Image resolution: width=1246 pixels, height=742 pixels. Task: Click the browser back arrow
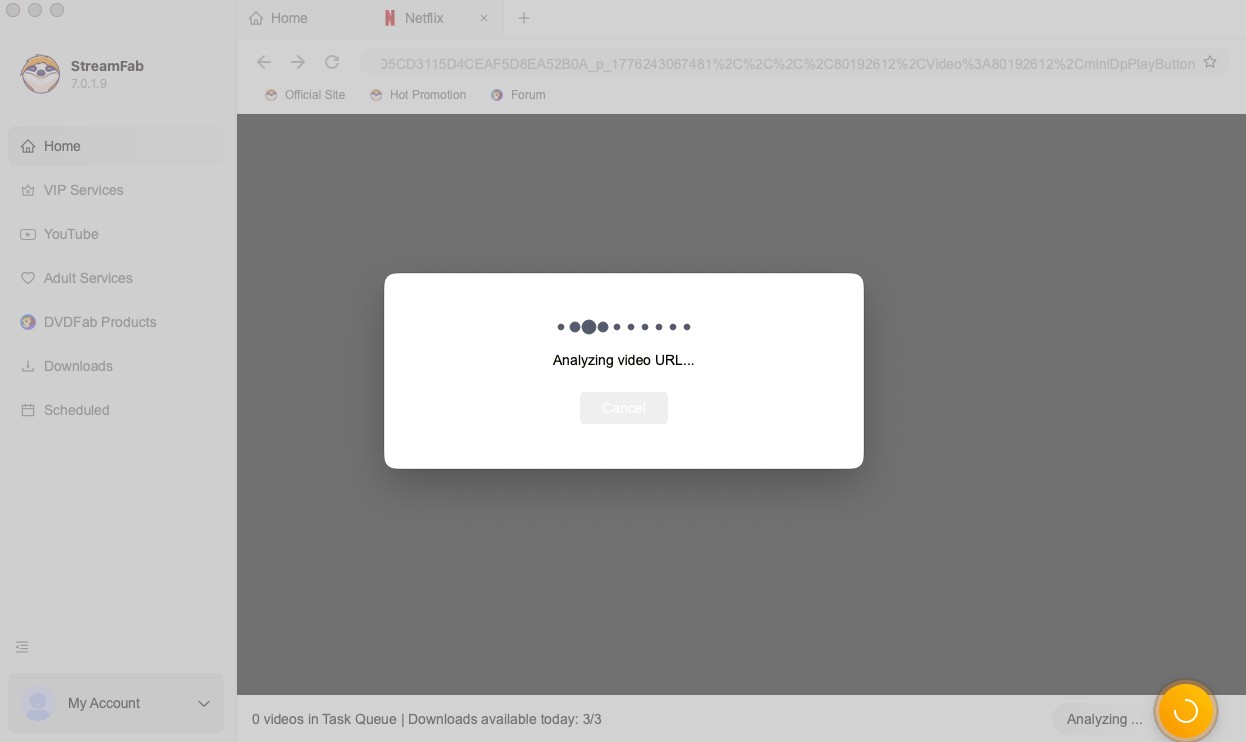(x=264, y=62)
